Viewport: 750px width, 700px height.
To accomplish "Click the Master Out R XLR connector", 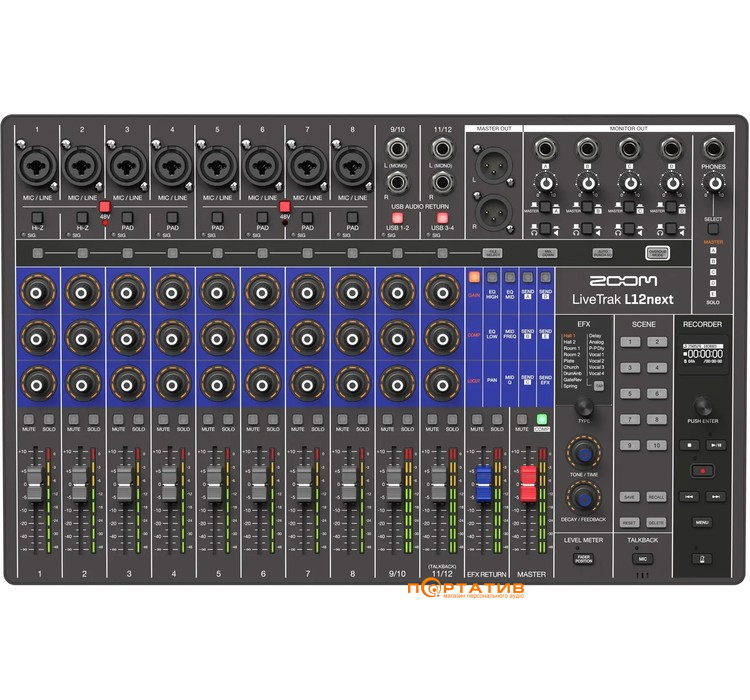I will click(493, 214).
